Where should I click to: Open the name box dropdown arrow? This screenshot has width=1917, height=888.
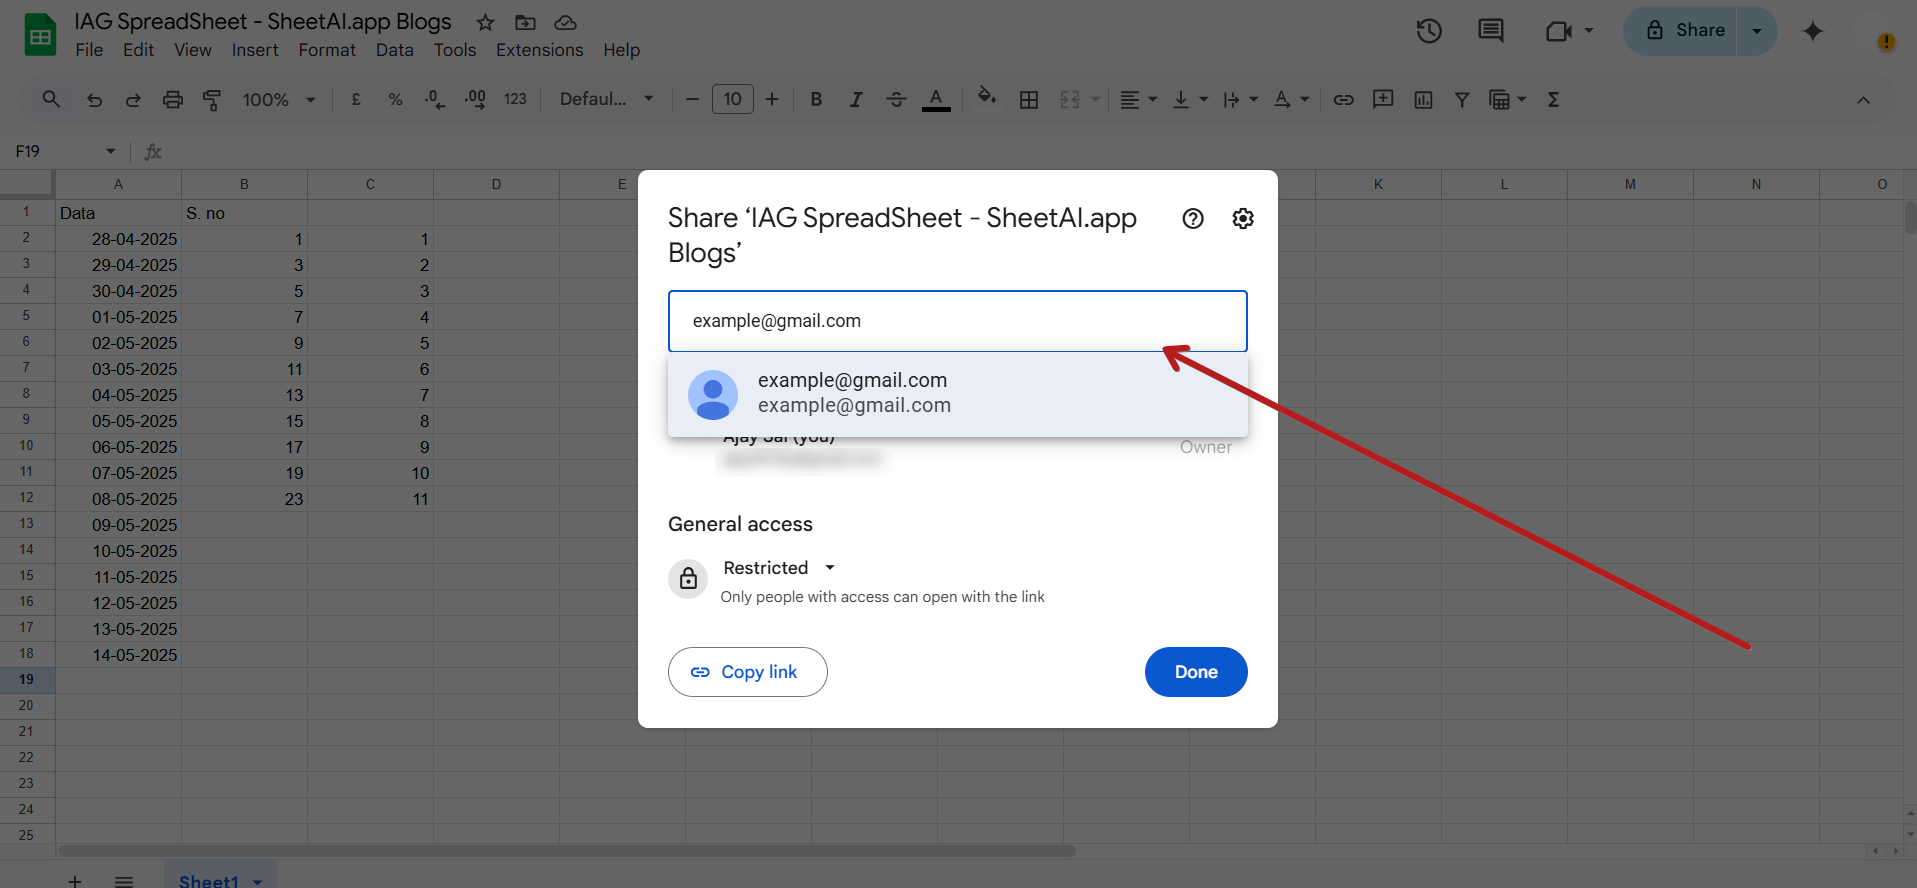pyautogui.click(x=110, y=151)
